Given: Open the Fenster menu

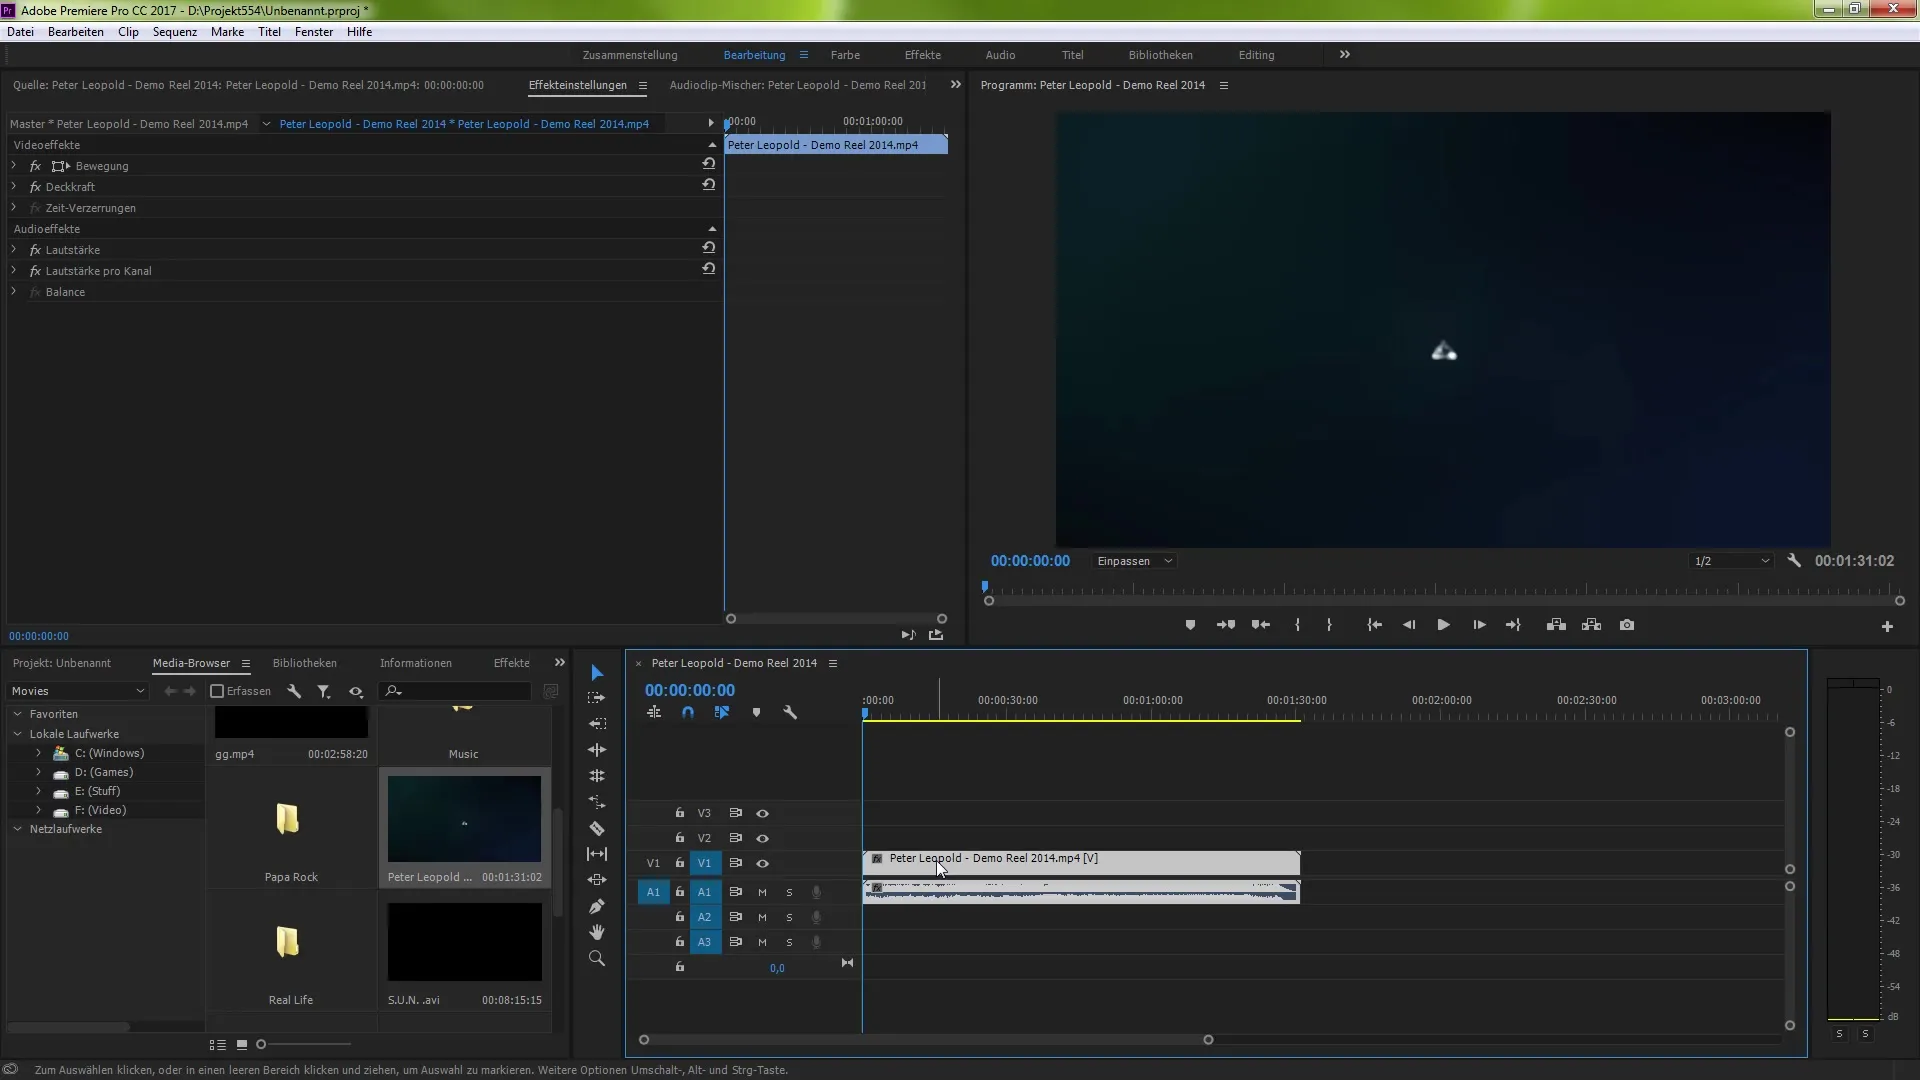Looking at the screenshot, I should [314, 32].
